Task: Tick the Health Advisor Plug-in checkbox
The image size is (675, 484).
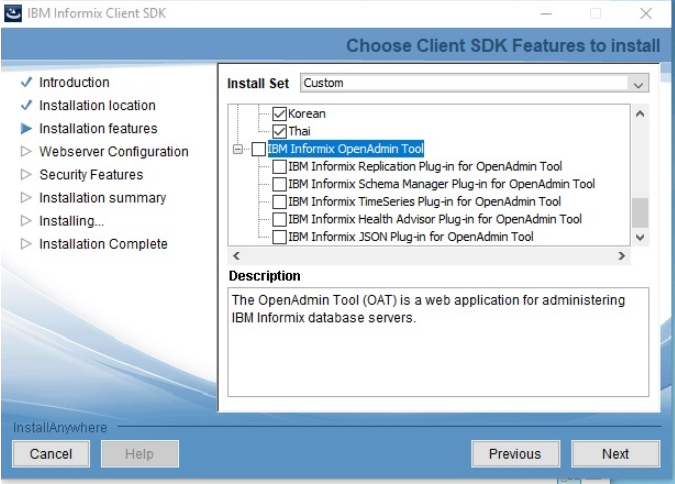Action: pos(279,219)
